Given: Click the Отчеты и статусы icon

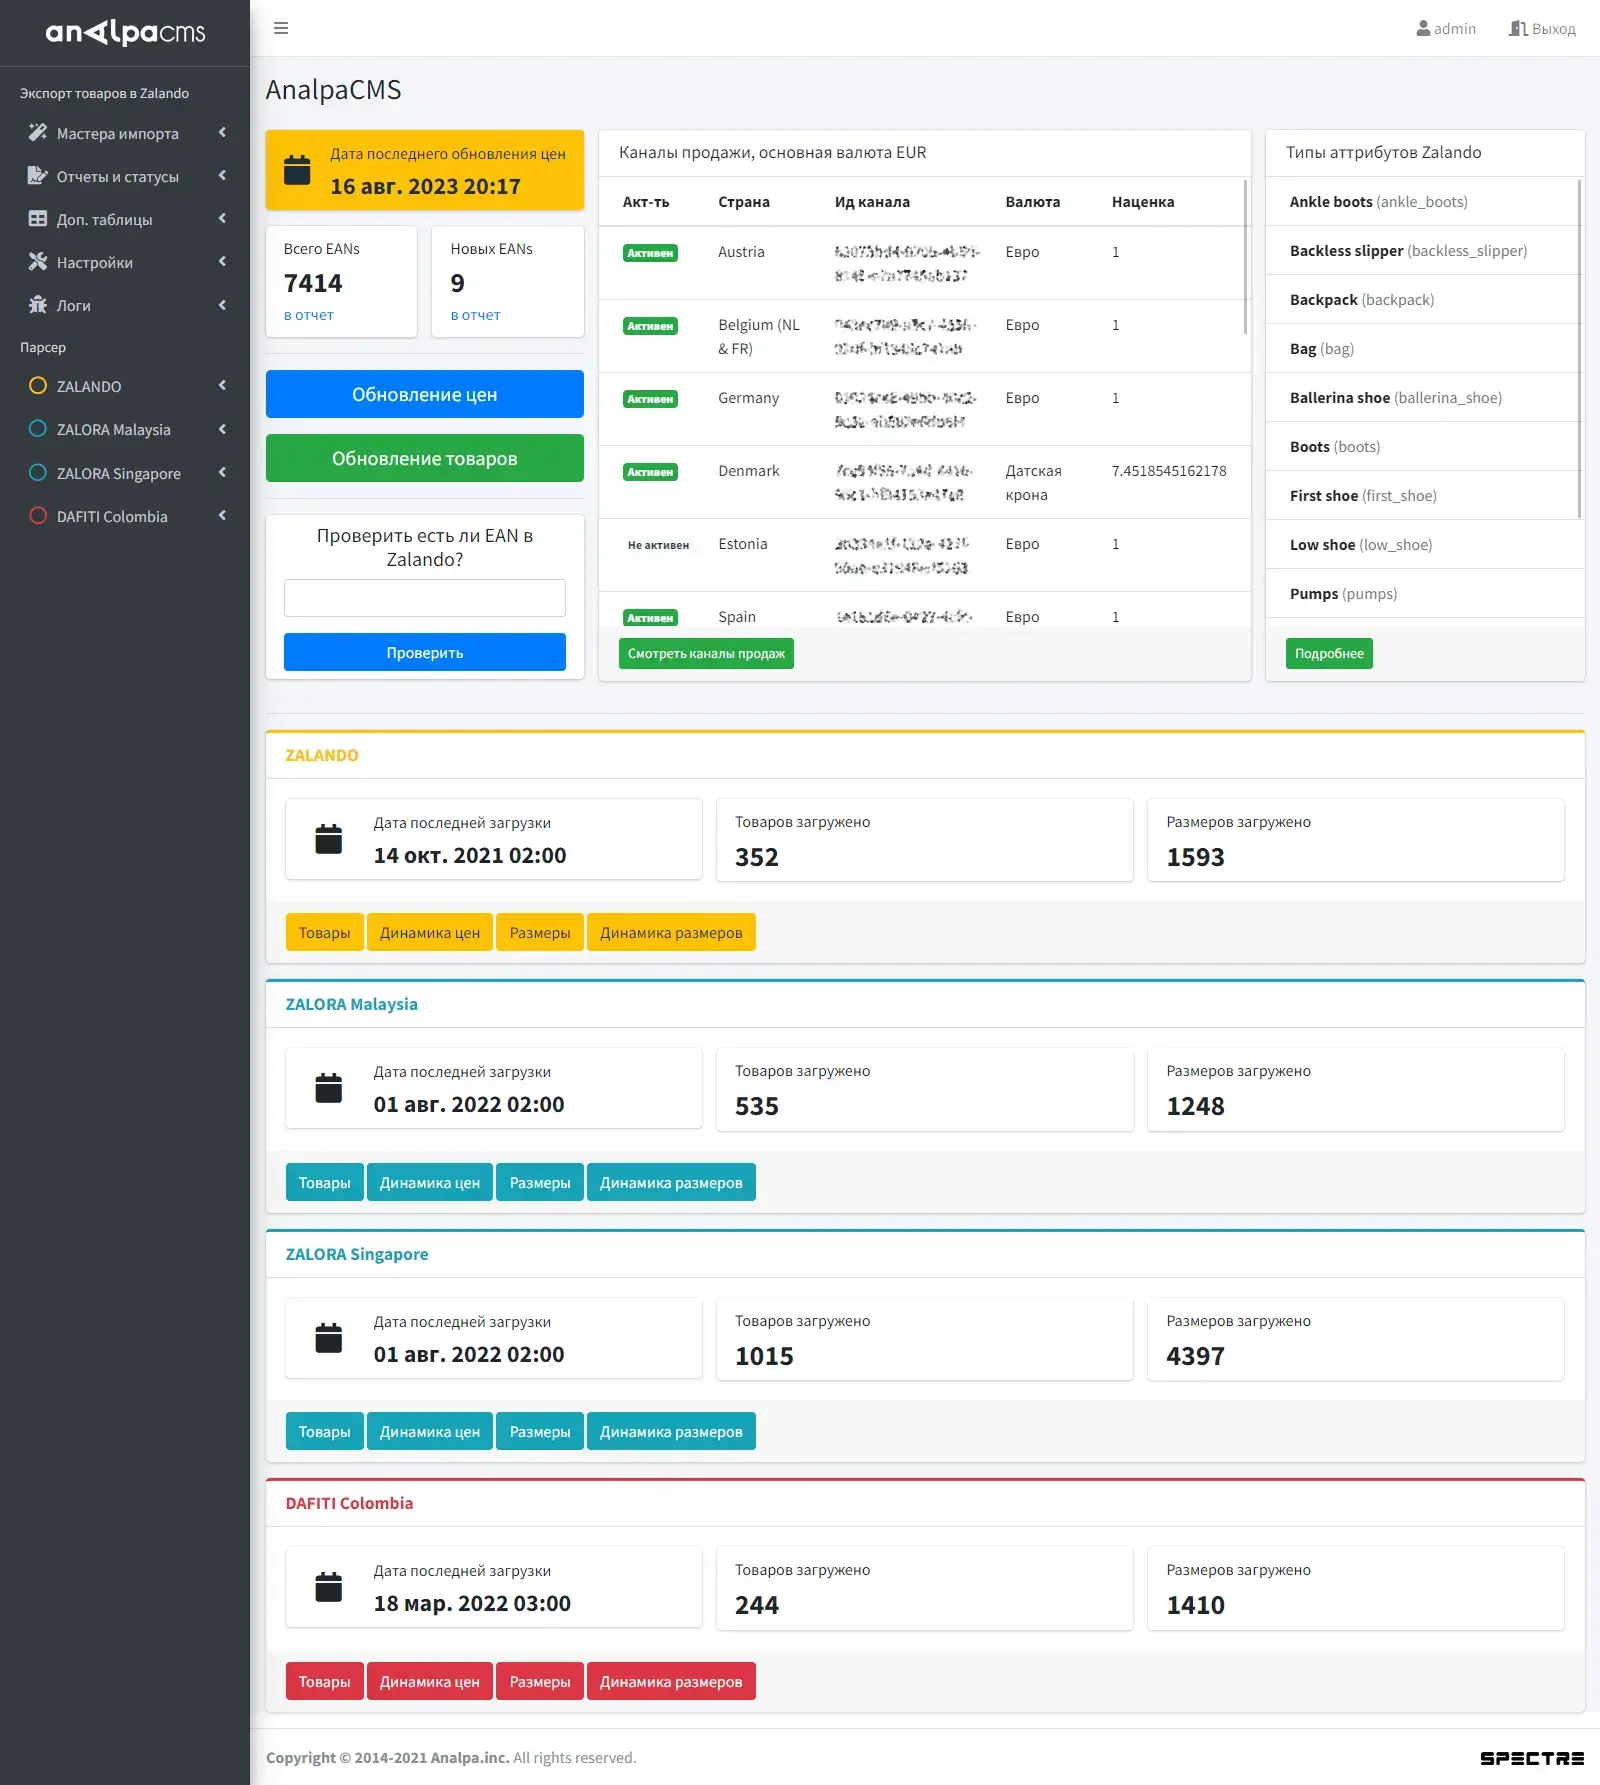Looking at the screenshot, I should [x=38, y=176].
